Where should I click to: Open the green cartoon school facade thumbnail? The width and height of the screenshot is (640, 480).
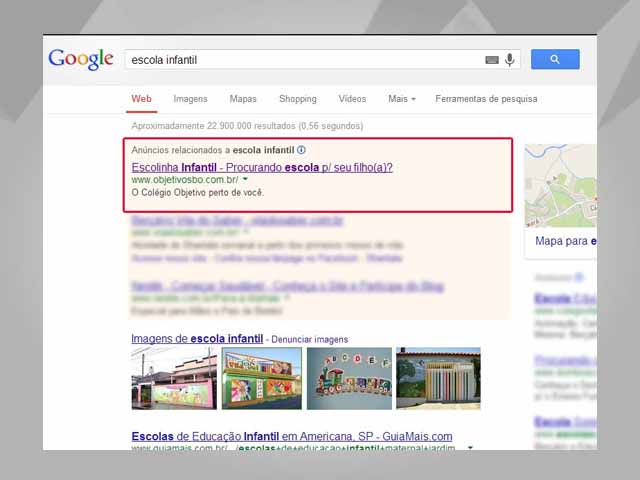262,378
